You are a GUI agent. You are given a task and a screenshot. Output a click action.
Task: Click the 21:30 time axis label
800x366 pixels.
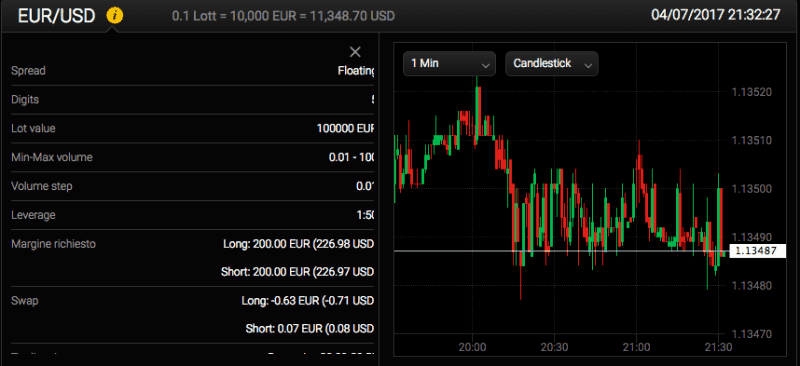coord(718,347)
